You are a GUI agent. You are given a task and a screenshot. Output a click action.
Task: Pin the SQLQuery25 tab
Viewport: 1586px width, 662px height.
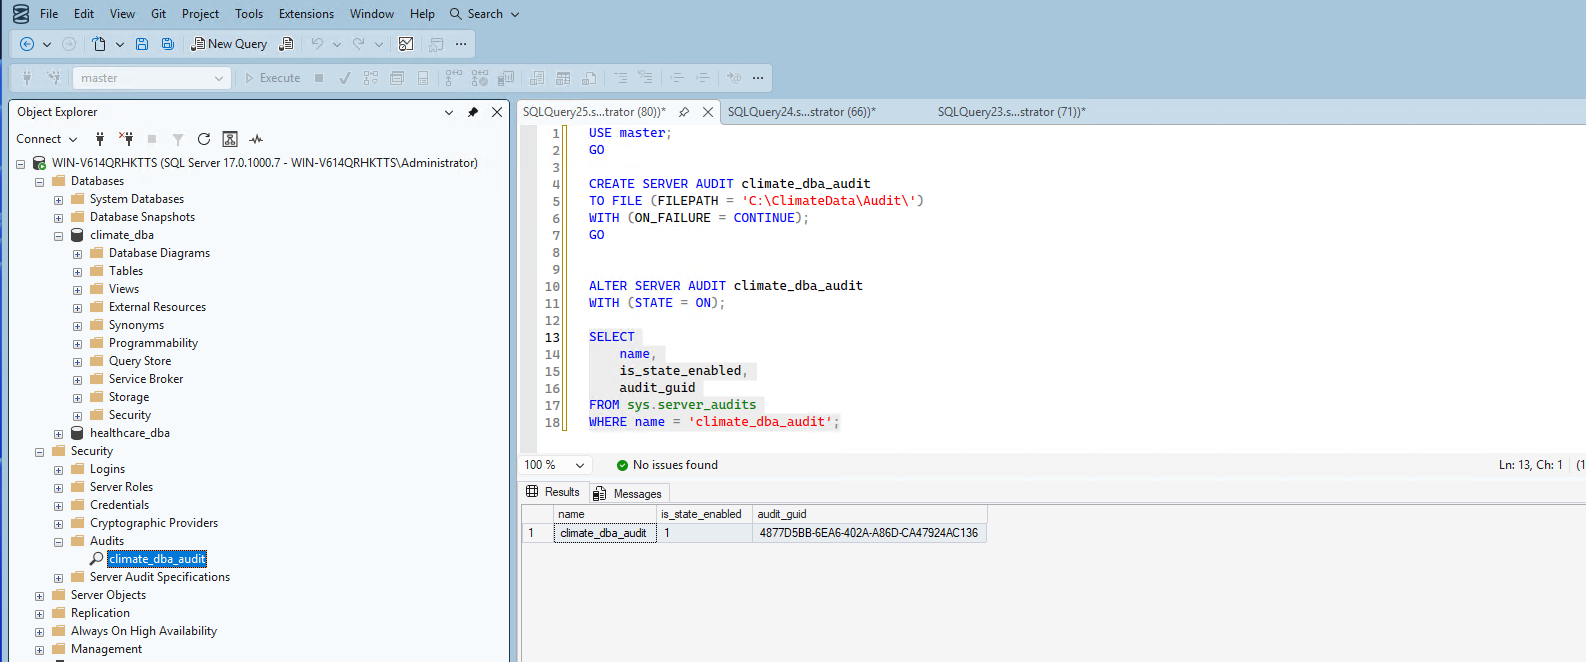684,112
